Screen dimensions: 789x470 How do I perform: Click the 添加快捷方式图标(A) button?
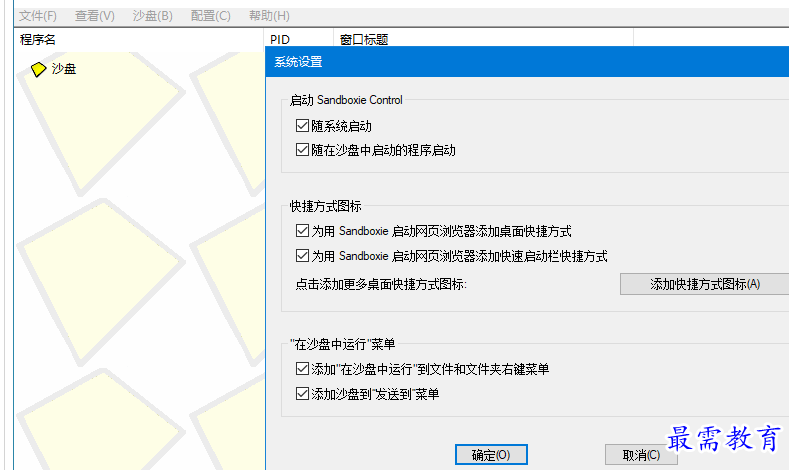click(704, 284)
